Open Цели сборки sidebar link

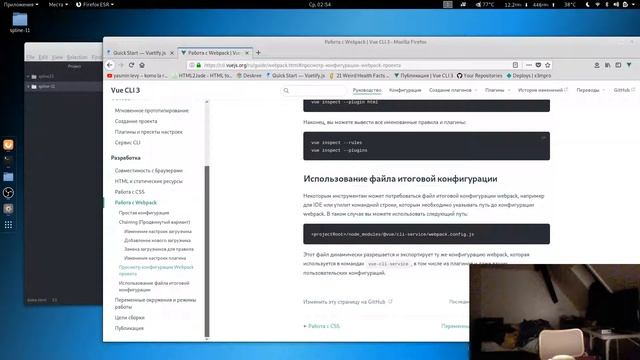click(129, 318)
